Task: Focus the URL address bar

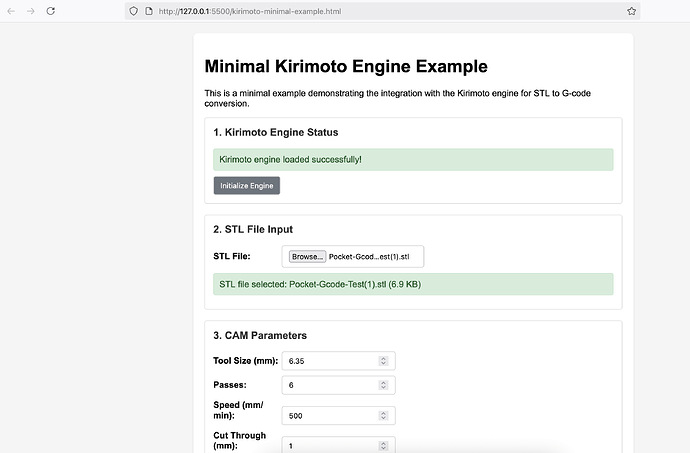Action: 382,11
